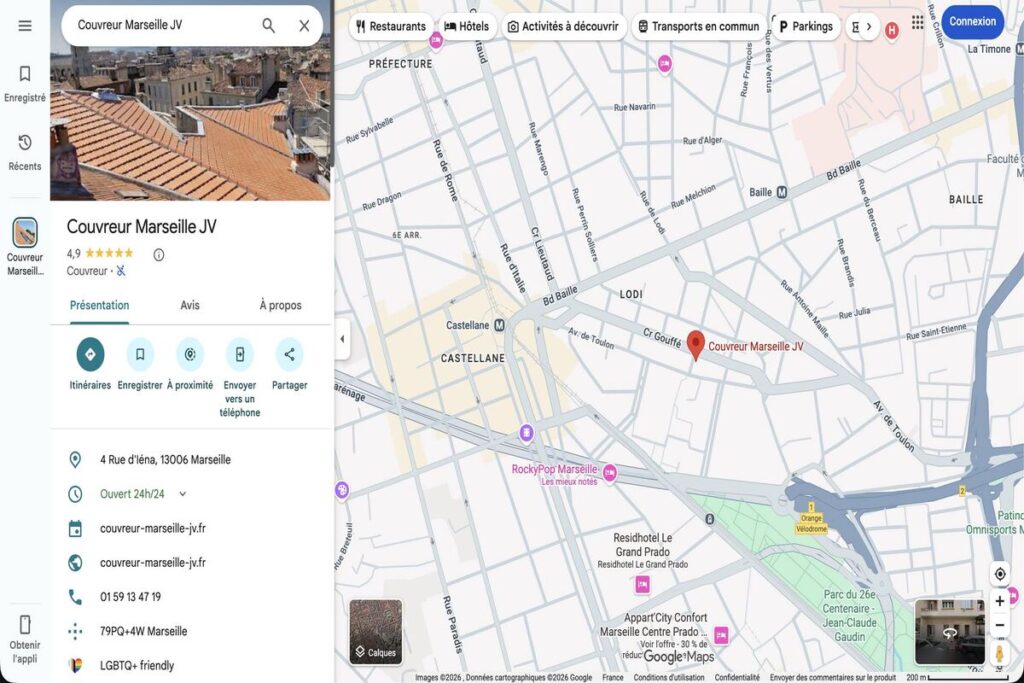Screen dimensions: 1024x683
Task: Click the telephone handset icon
Action: pyautogui.click(x=75, y=597)
